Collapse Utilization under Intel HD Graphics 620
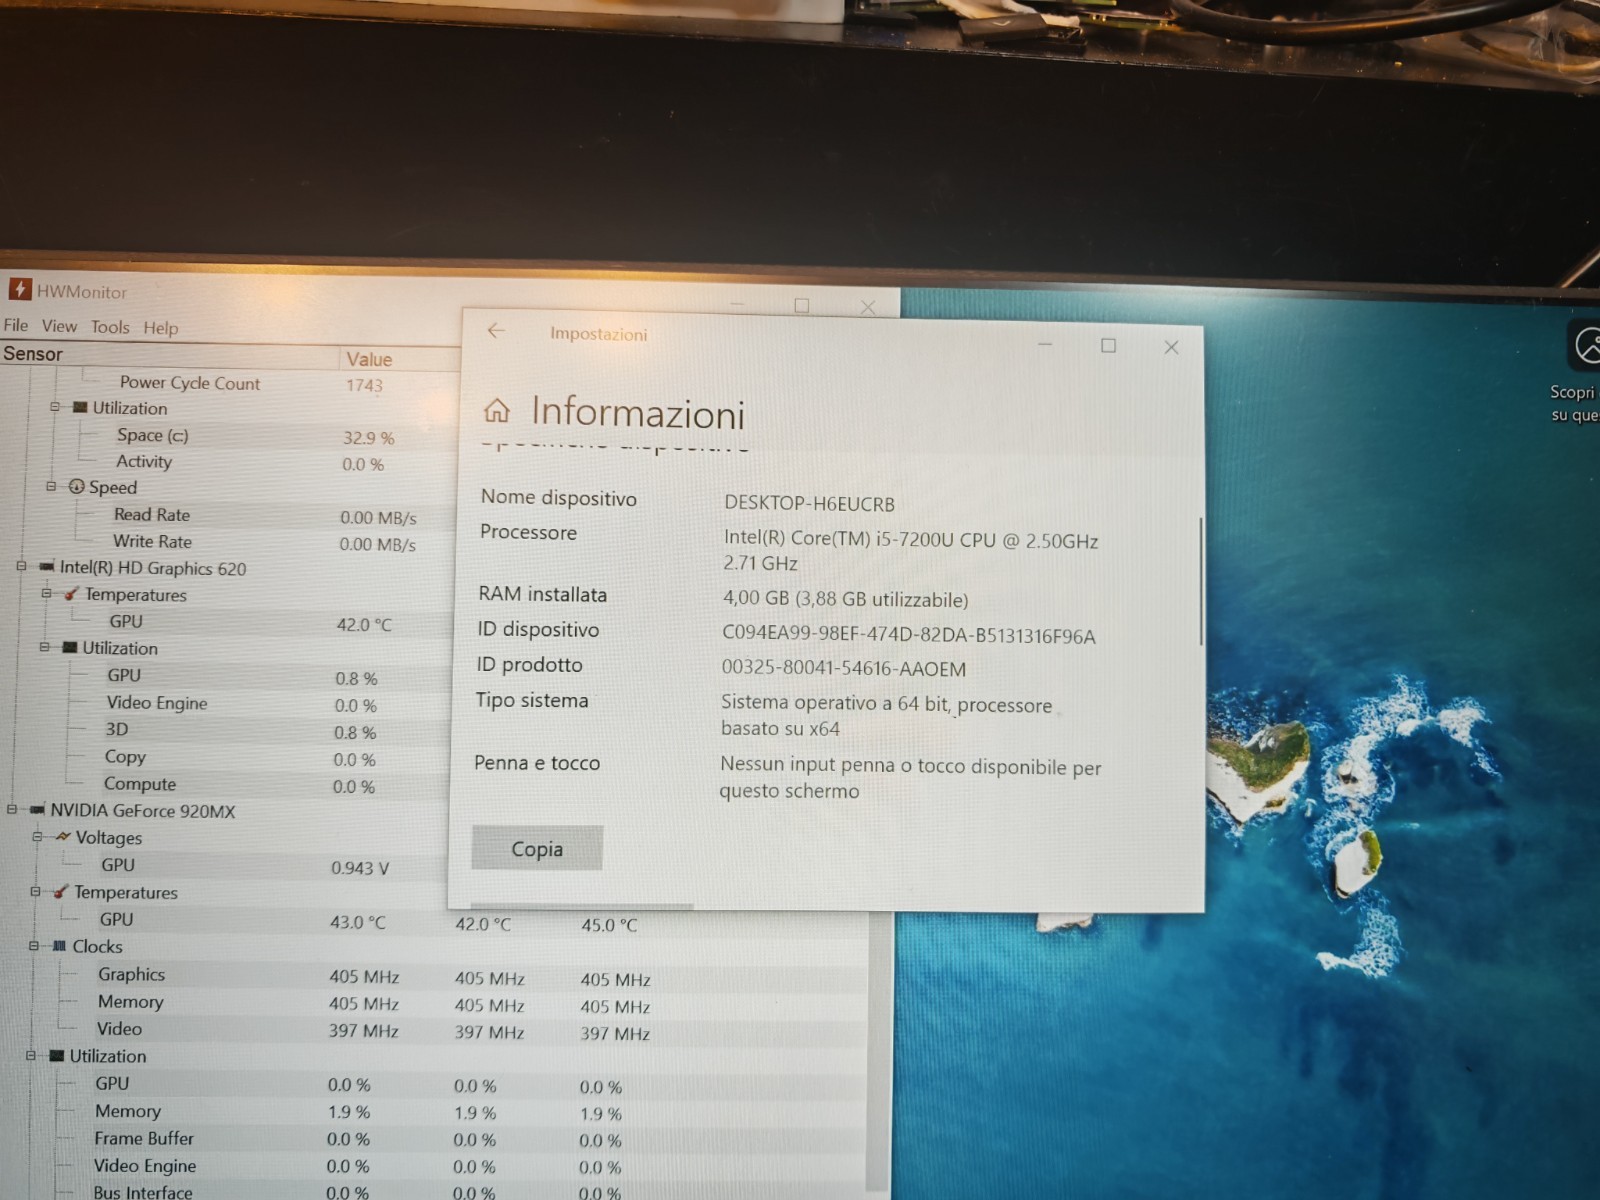This screenshot has height=1200, width=1600. click(x=44, y=647)
